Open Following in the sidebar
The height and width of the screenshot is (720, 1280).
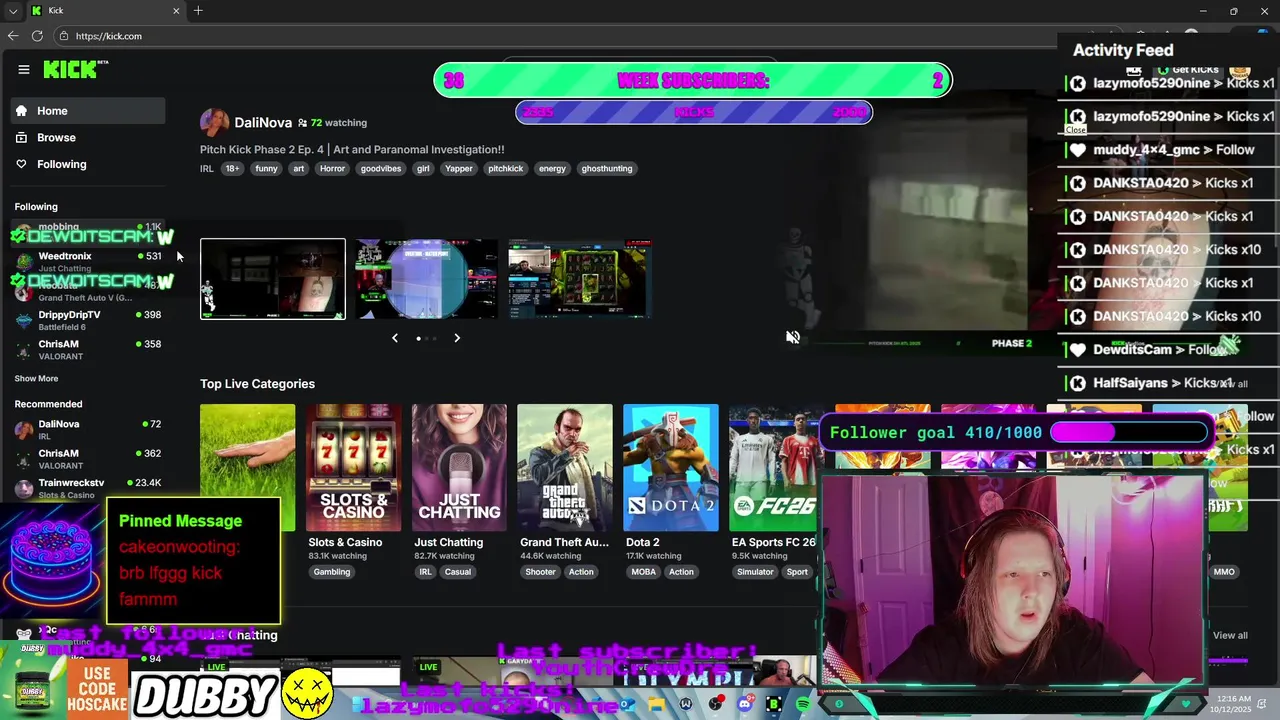click(x=88, y=164)
